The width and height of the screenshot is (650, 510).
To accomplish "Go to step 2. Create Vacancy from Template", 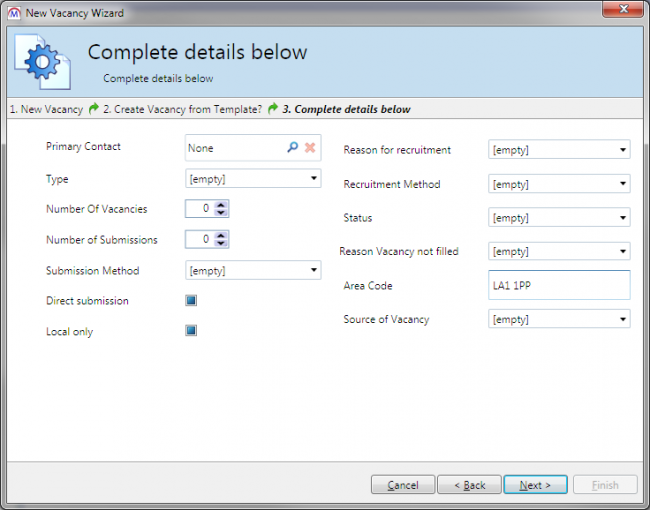I will 182,109.
